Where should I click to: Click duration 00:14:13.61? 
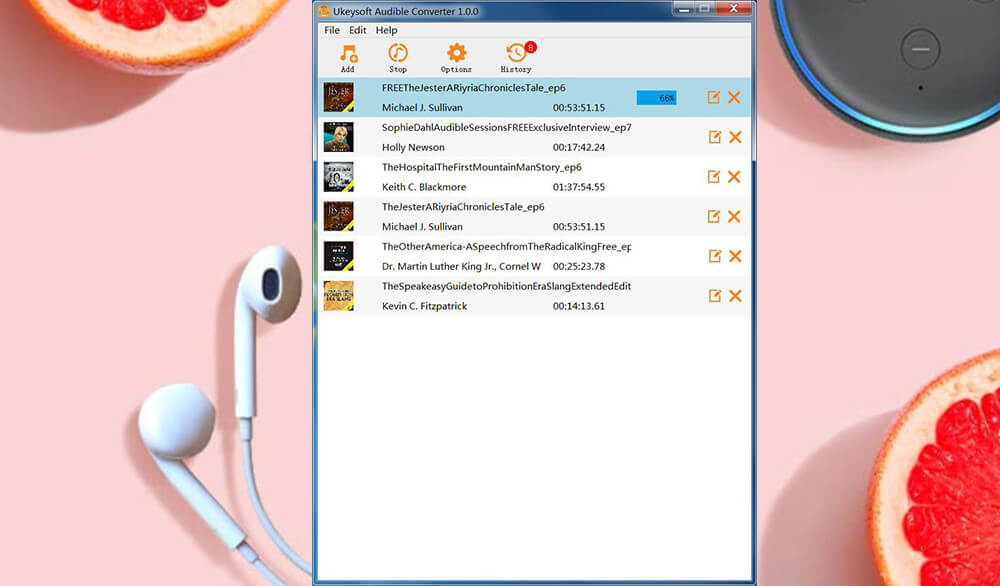[579, 306]
